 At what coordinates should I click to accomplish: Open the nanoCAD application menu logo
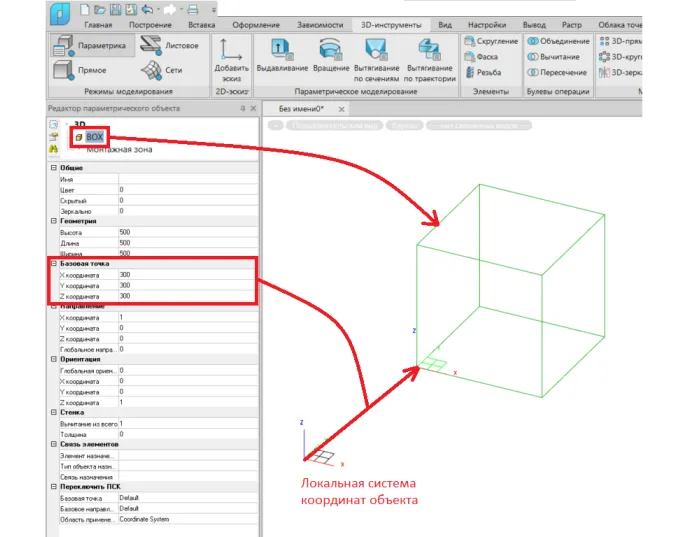(60, 14)
